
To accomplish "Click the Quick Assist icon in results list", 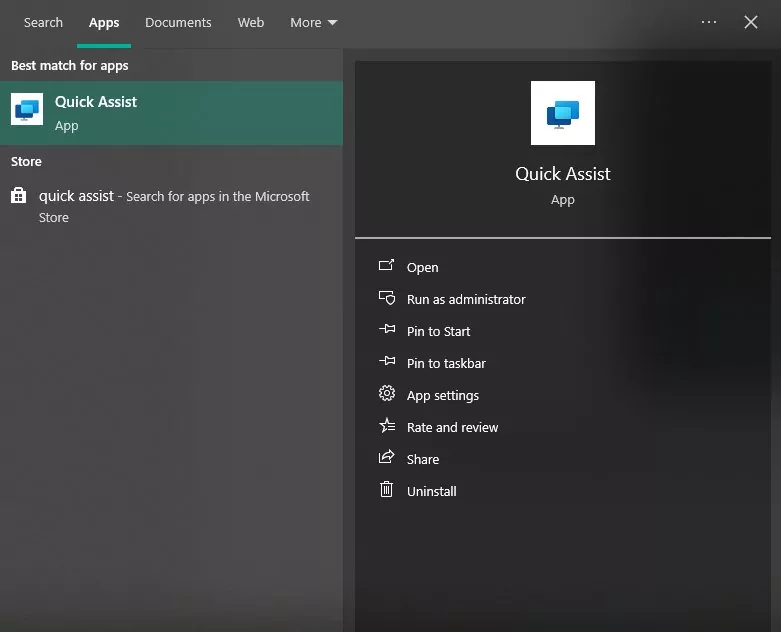I will [27, 109].
